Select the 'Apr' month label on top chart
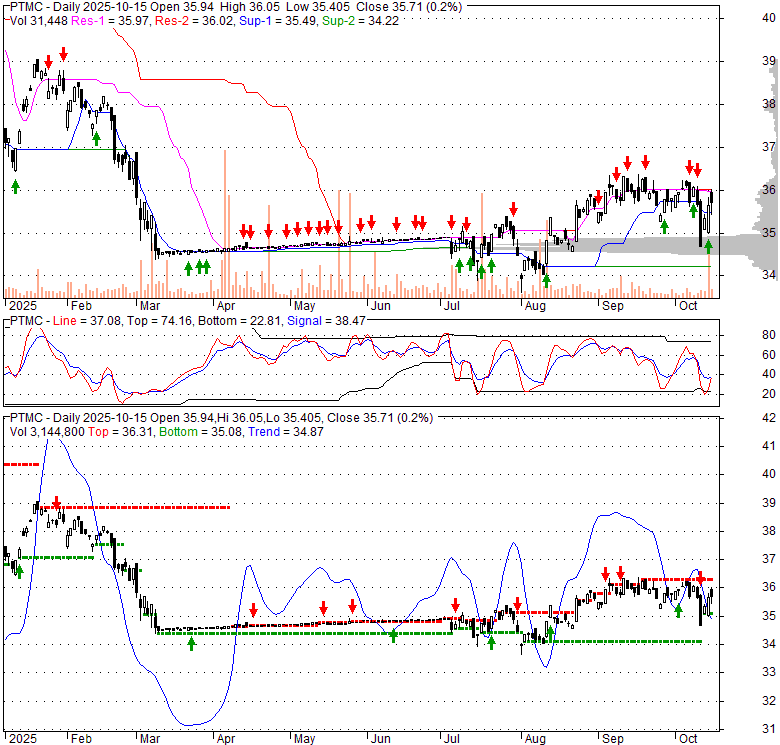780x745 pixels. pyautogui.click(x=226, y=306)
